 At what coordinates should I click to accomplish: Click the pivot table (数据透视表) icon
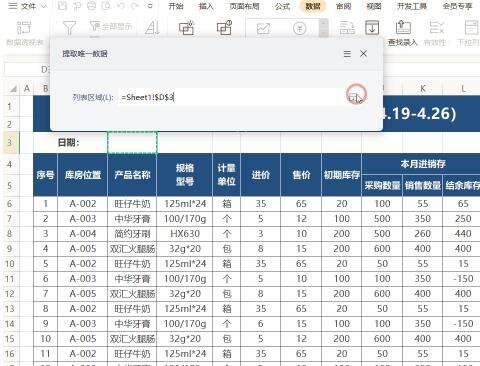pyautogui.click(x=24, y=28)
